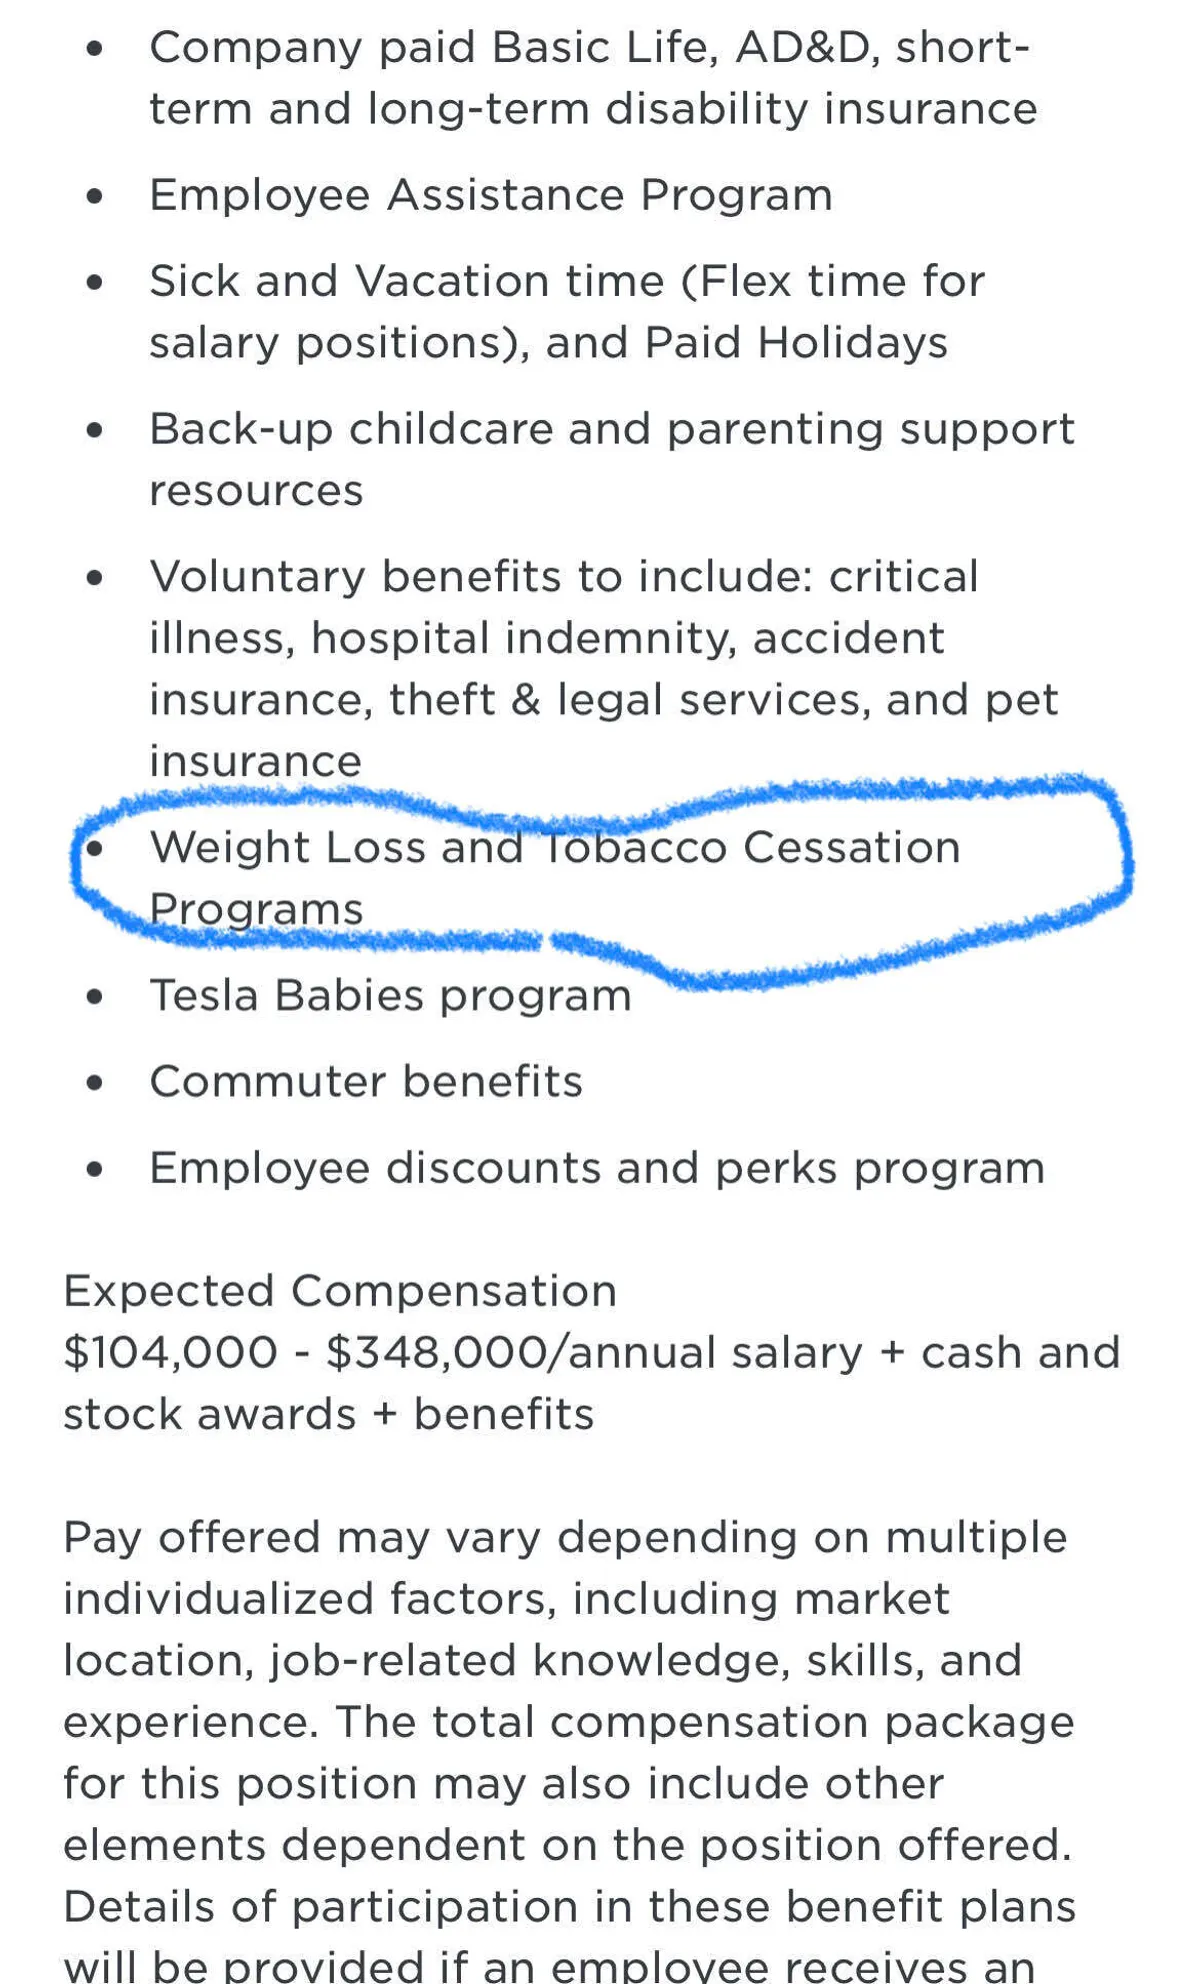The image size is (1200, 1984).
Task: Click the Company paid Basic Life text
Action: coord(432,48)
